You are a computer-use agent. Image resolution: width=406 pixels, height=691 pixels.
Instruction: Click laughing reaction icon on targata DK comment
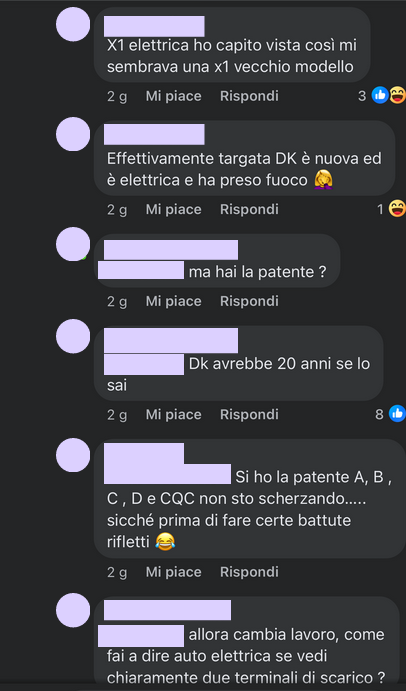pyautogui.click(x=397, y=208)
